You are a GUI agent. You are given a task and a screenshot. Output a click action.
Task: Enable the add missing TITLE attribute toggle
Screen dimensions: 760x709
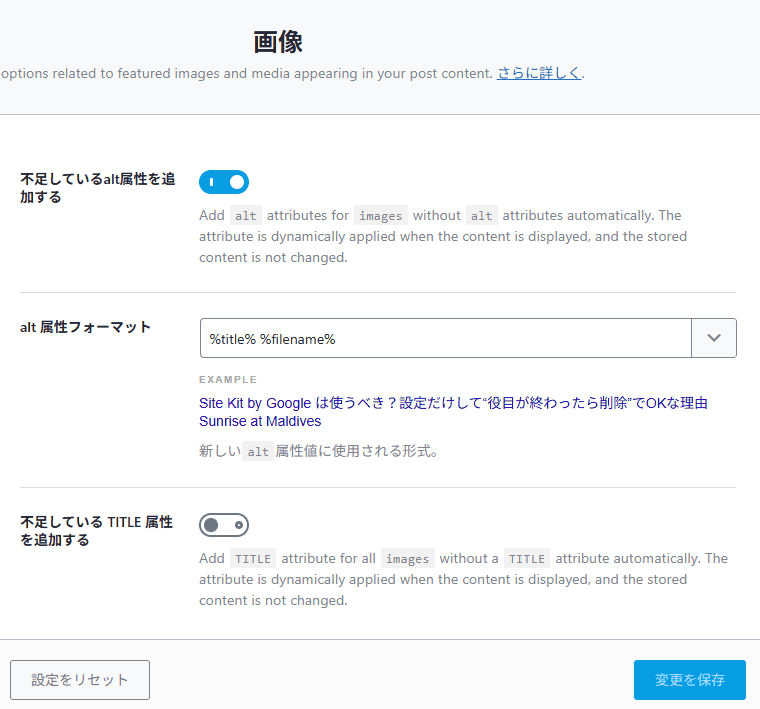click(224, 525)
